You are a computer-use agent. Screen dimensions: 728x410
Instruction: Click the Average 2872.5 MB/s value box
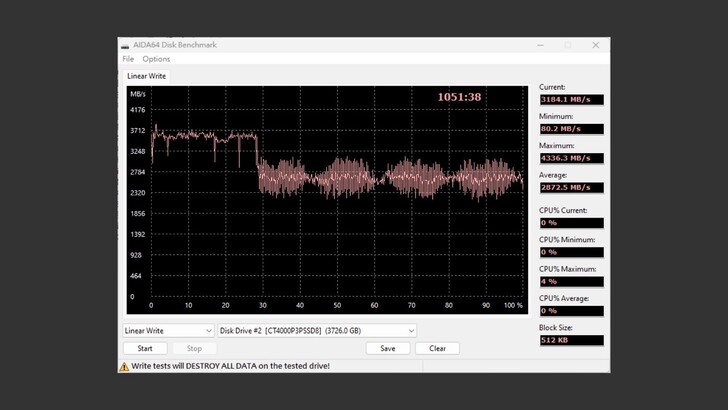(571, 187)
